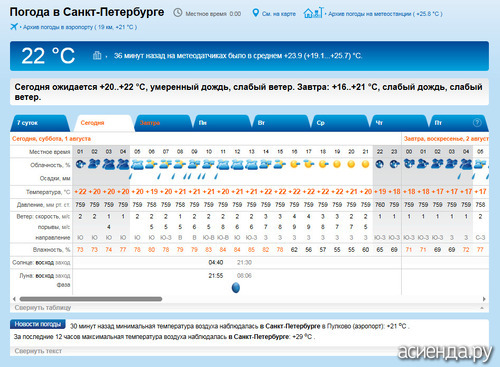Click the airplane airport archive icon

[x=14, y=26]
